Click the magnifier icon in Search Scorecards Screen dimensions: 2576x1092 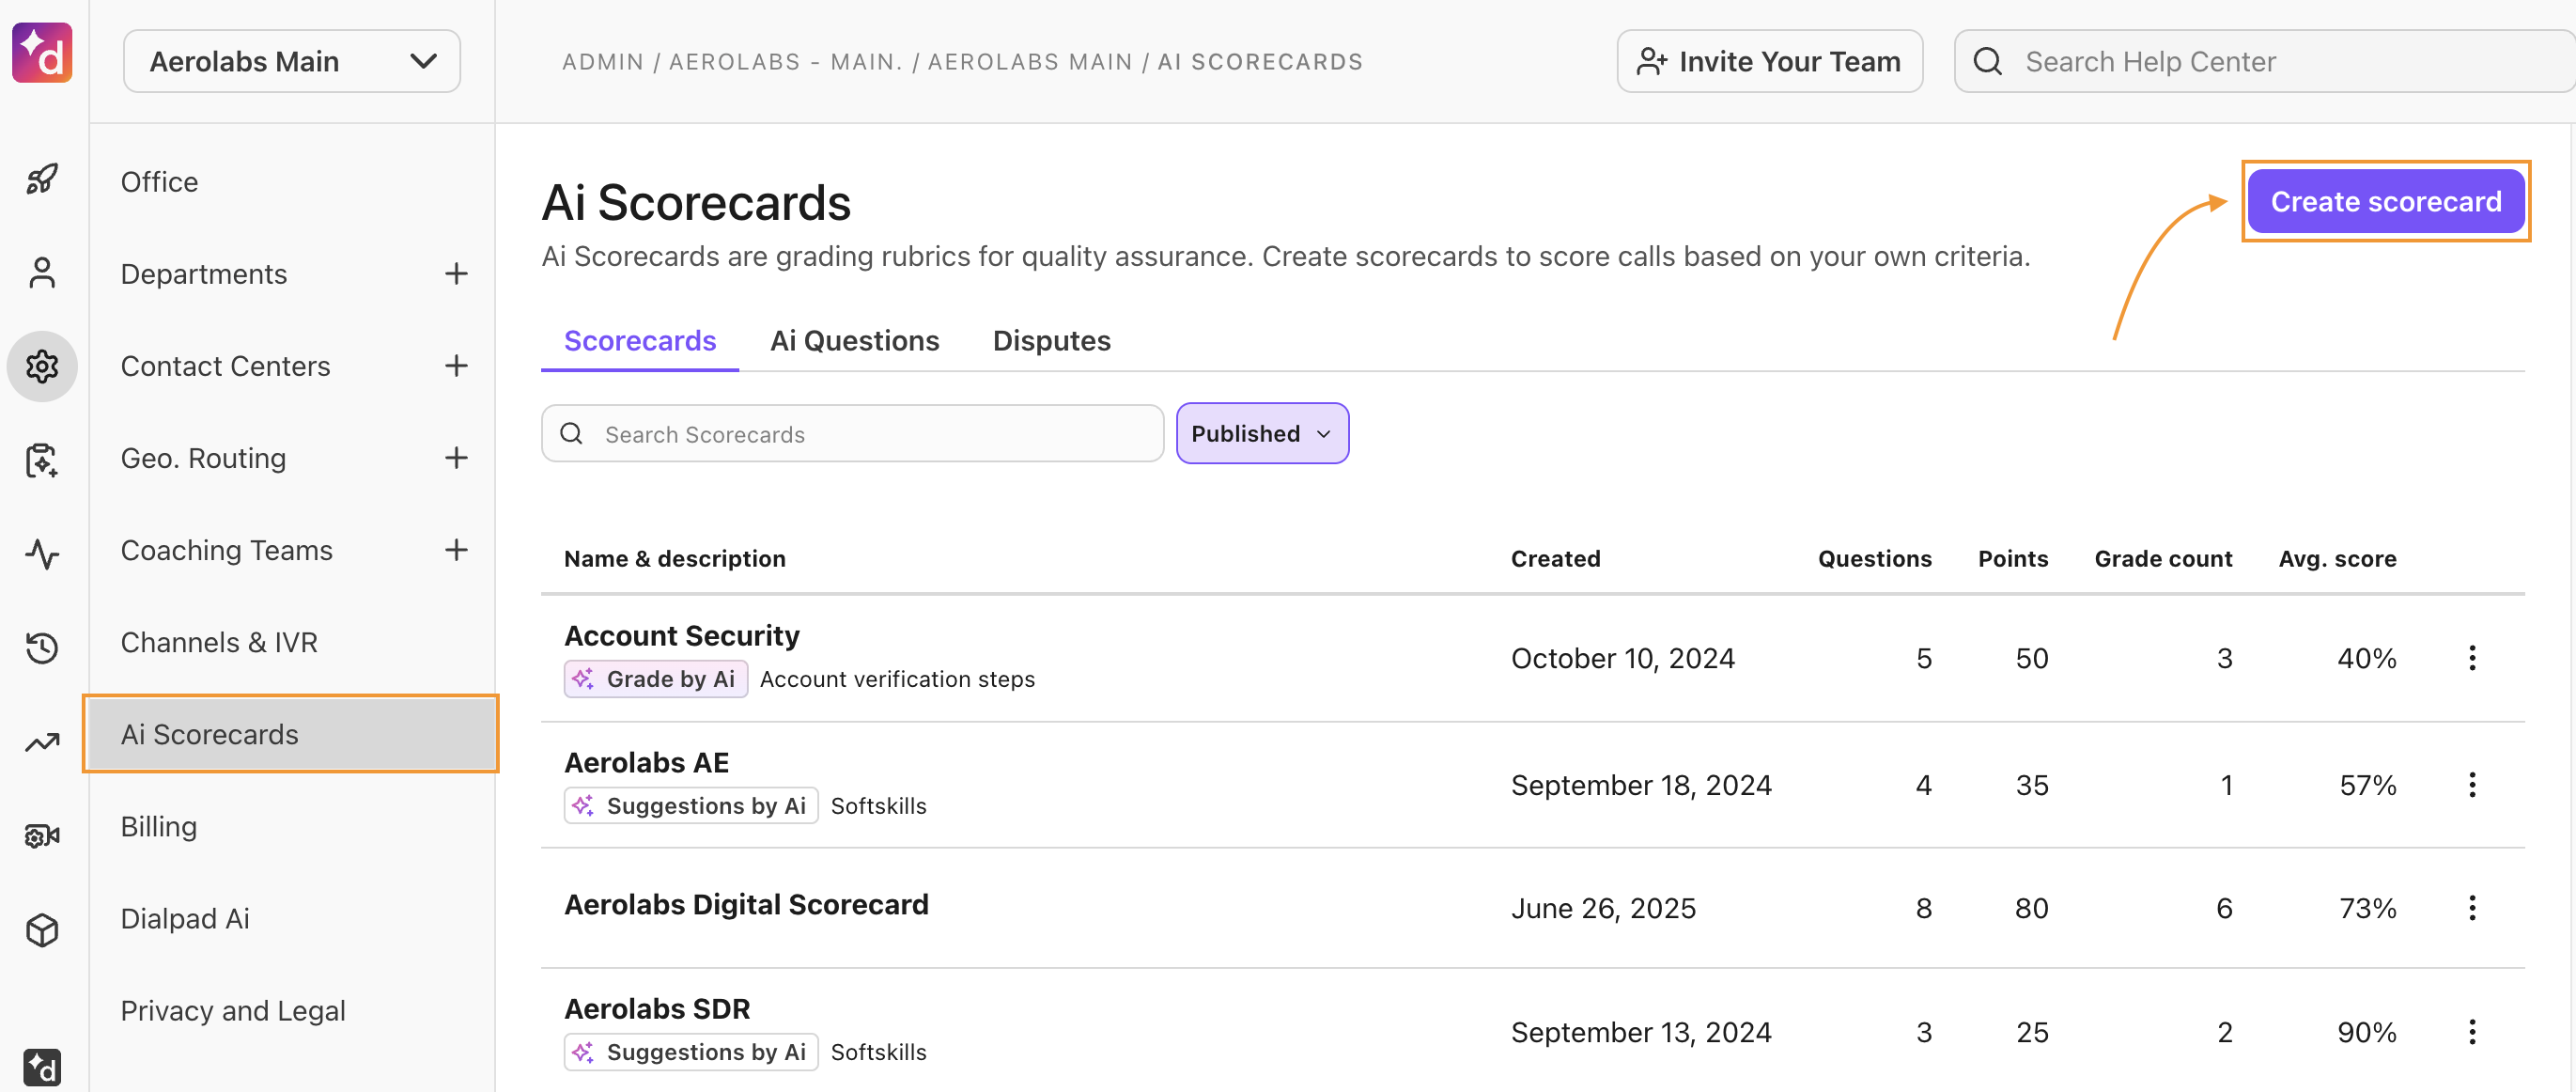pos(571,434)
